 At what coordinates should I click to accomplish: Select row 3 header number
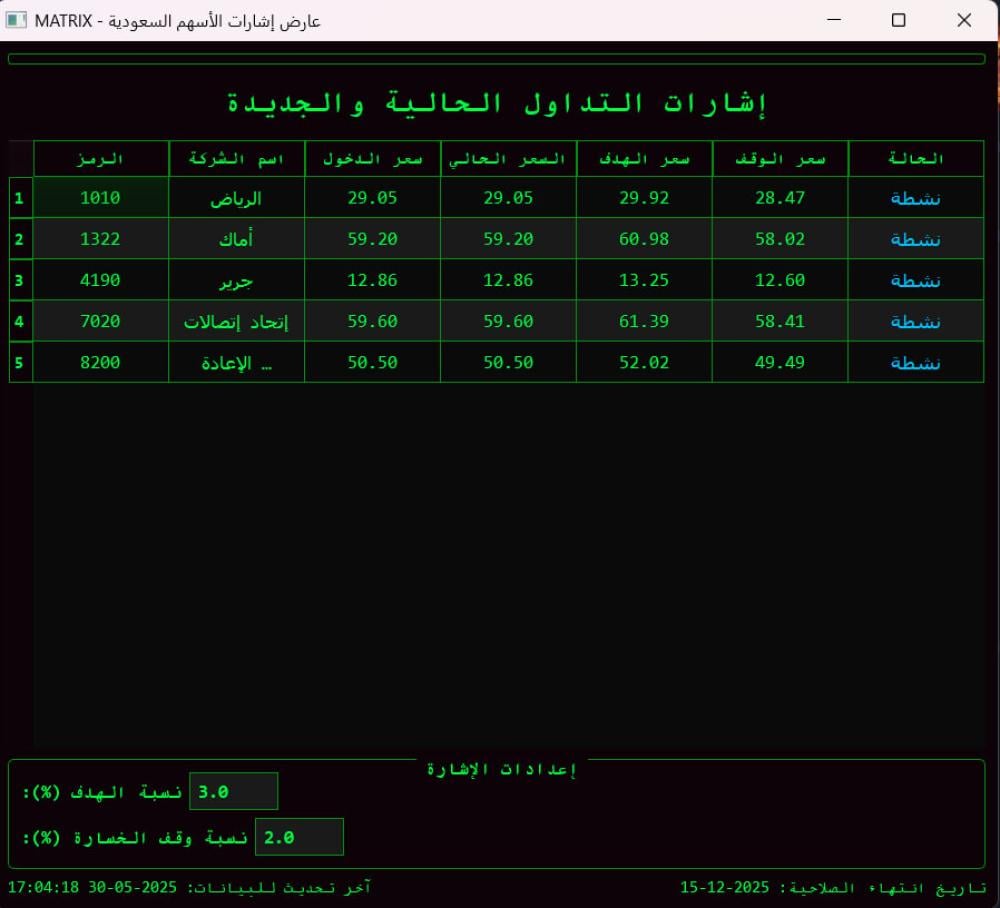point(20,280)
